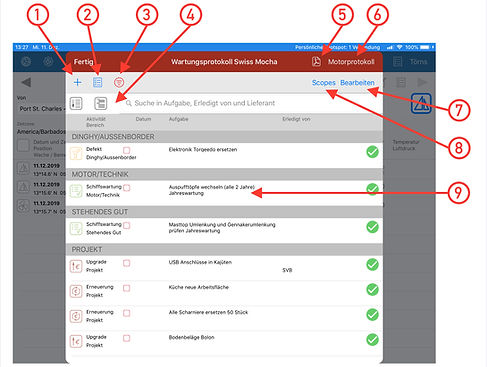Tap the forward arrow in background logbook

click(x=422, y=82)
